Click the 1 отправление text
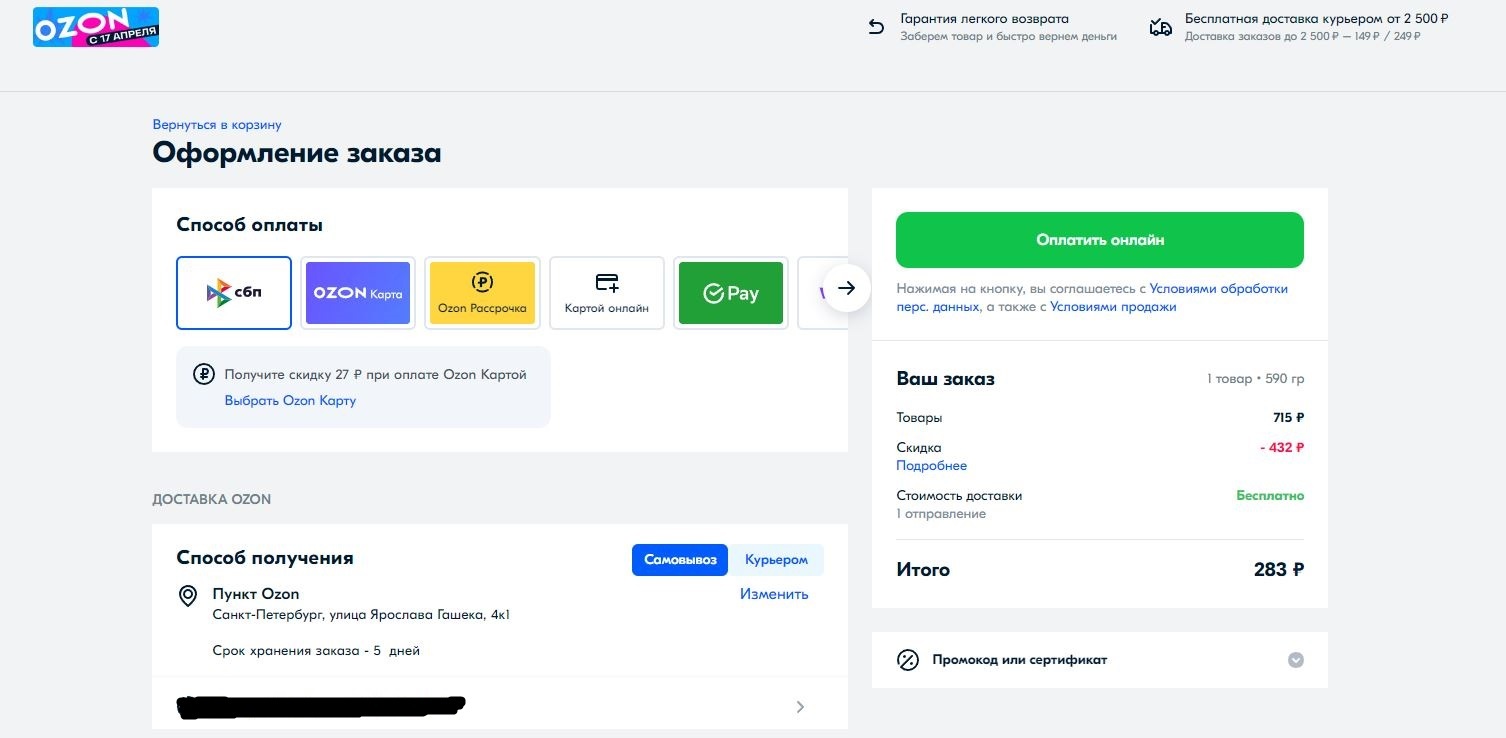The height and width of the screenshot is (738, 1506). [941, 514]
